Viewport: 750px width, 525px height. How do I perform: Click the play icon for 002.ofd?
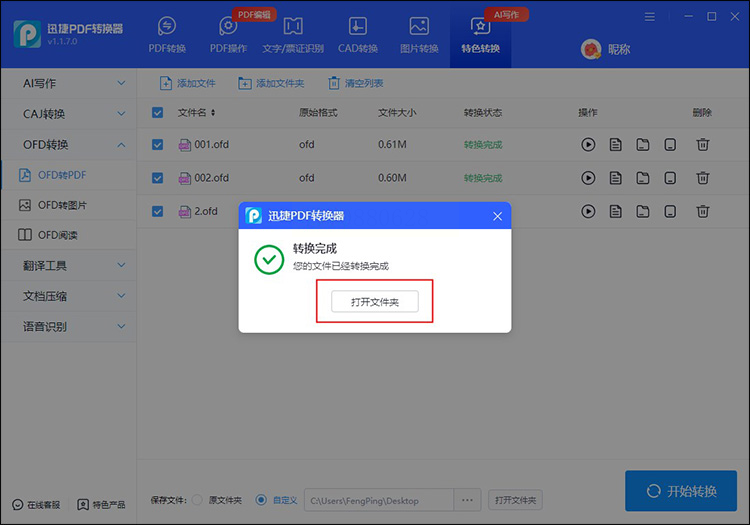pyautogui.click(x=588, y=178)
